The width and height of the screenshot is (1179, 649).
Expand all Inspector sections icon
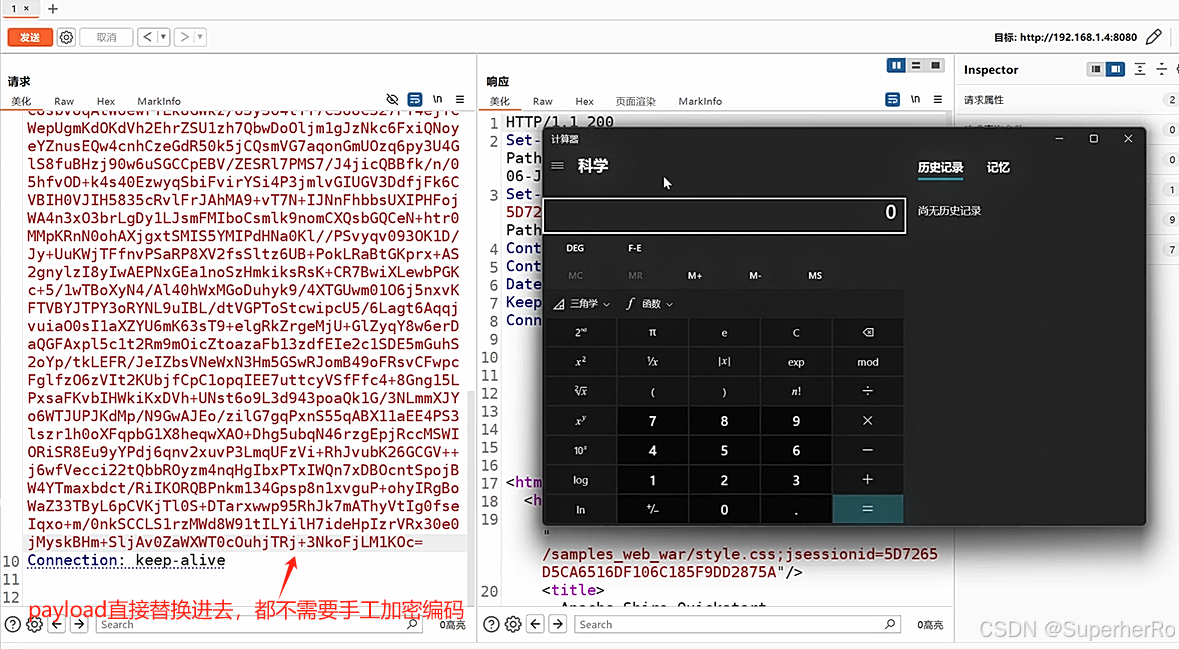(1140, 69)
